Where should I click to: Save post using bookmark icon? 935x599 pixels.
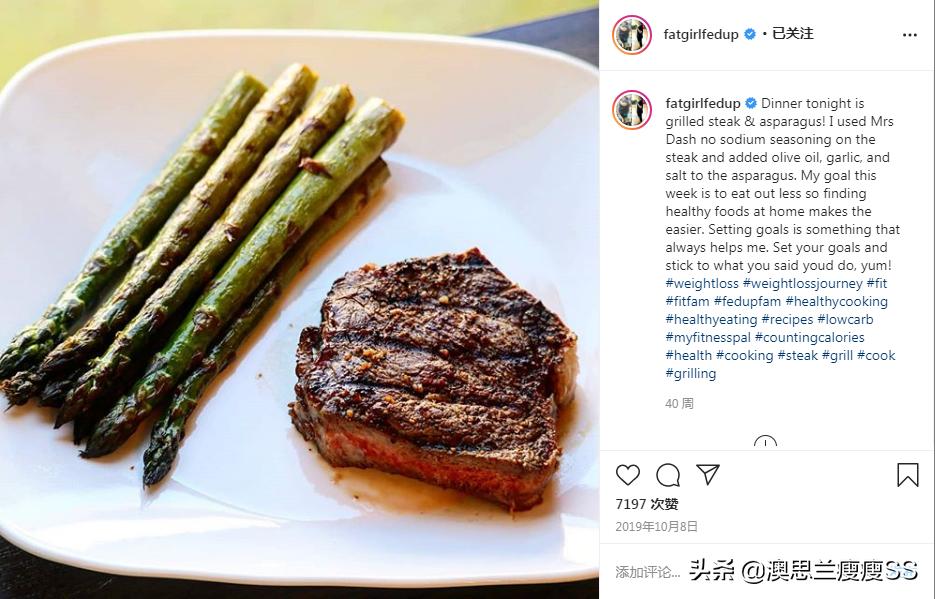pos(908,475)
